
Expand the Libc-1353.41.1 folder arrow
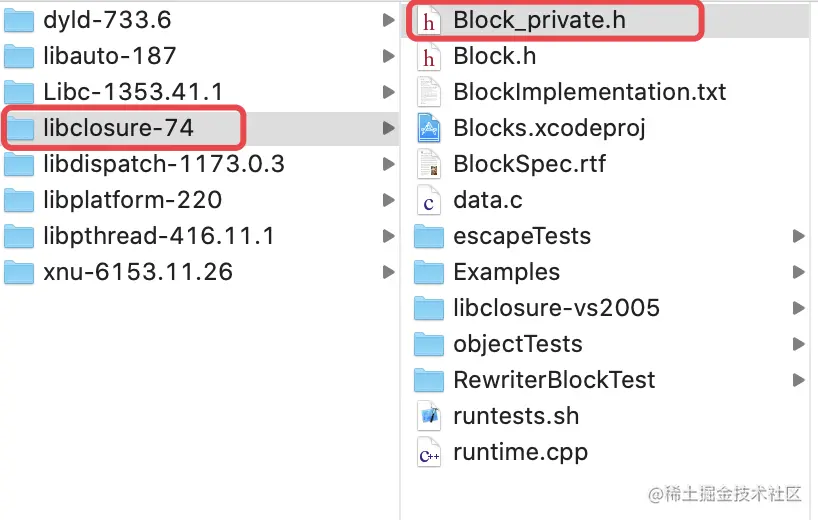(387, 92)
